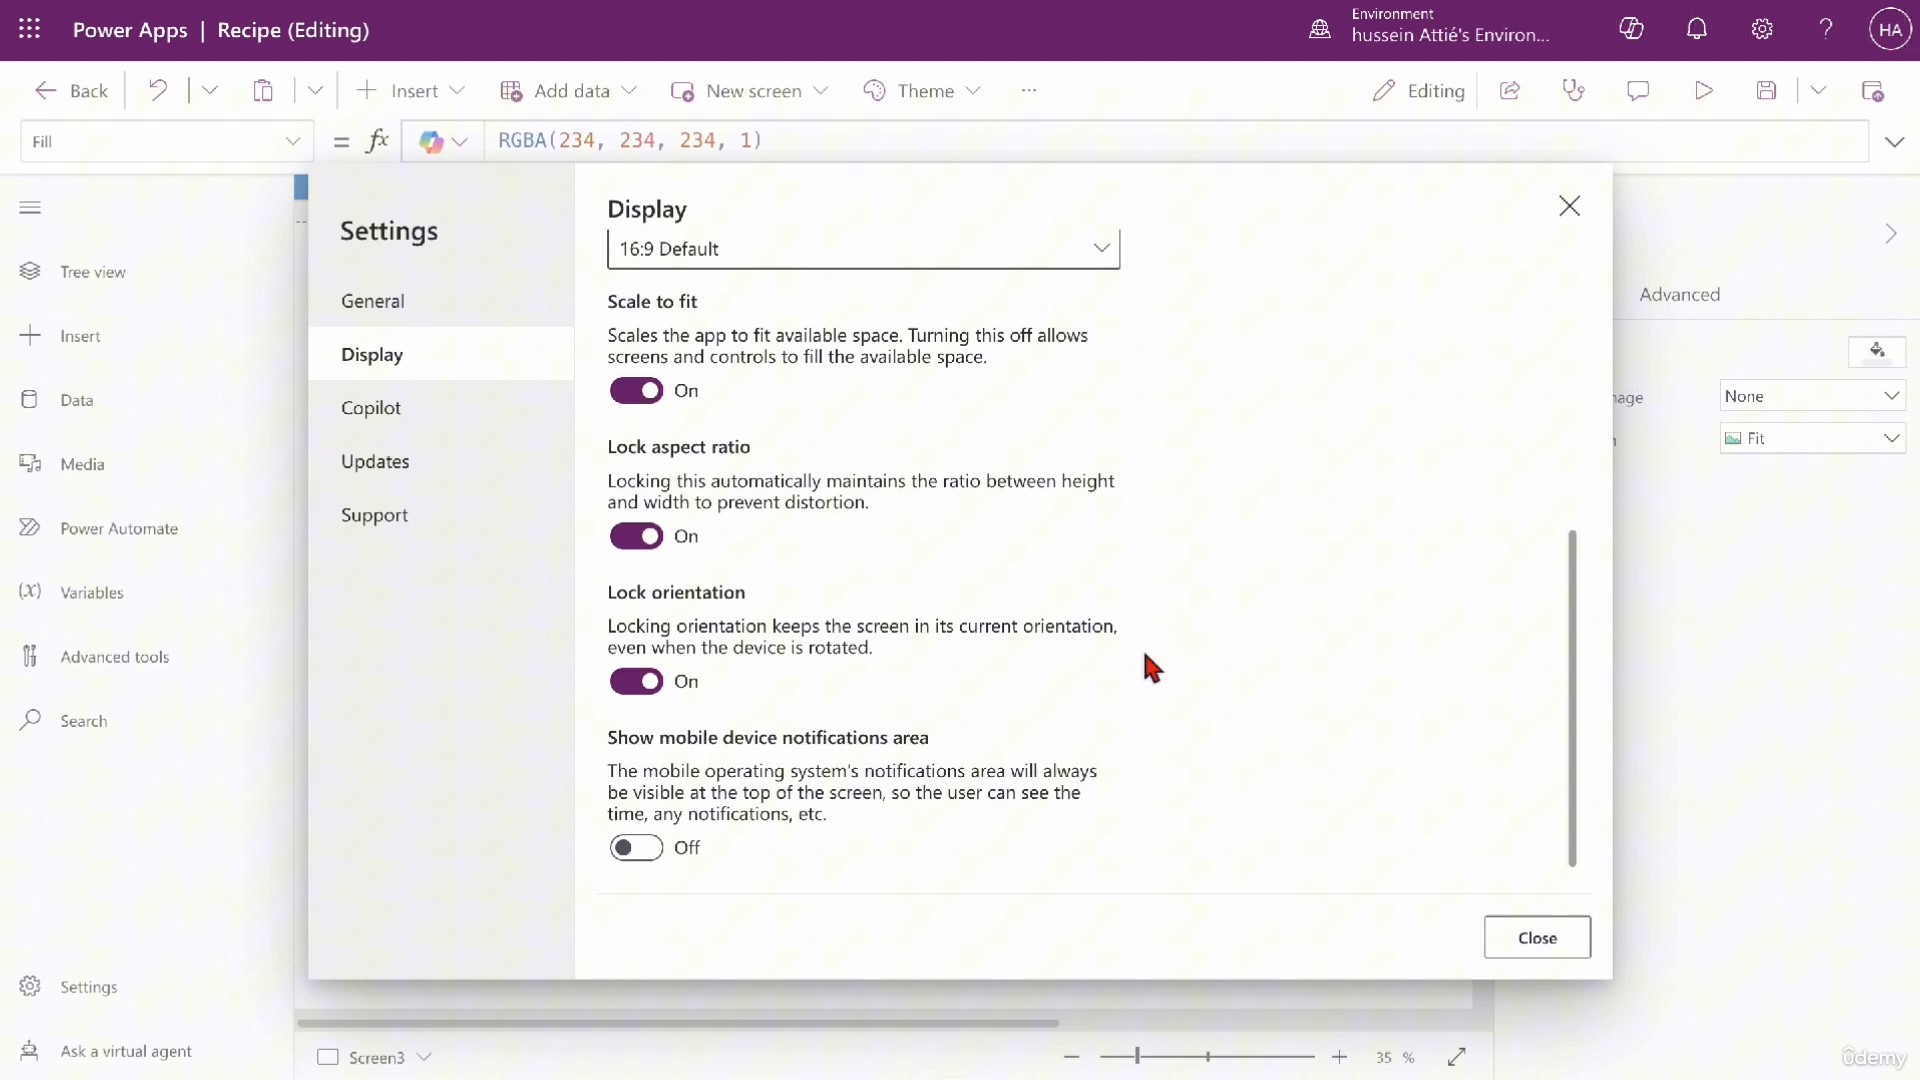Image resolution: width=1920 pixels, height=1080 pixels.
Task: Open the App checker stethoscope icon
Action: (x=1574, y=91)
